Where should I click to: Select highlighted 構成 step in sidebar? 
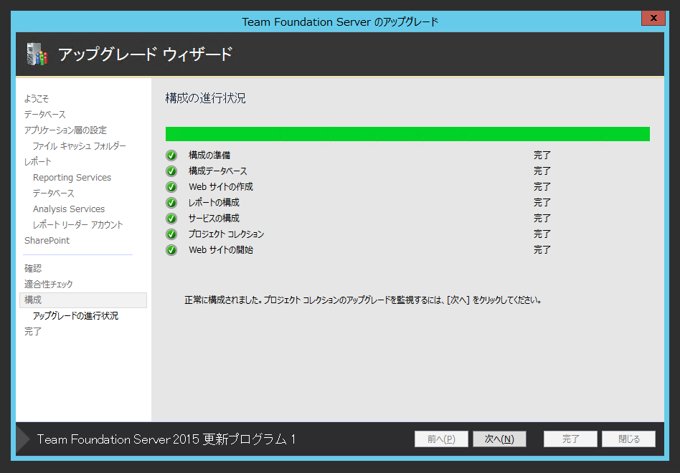(83, 300)
